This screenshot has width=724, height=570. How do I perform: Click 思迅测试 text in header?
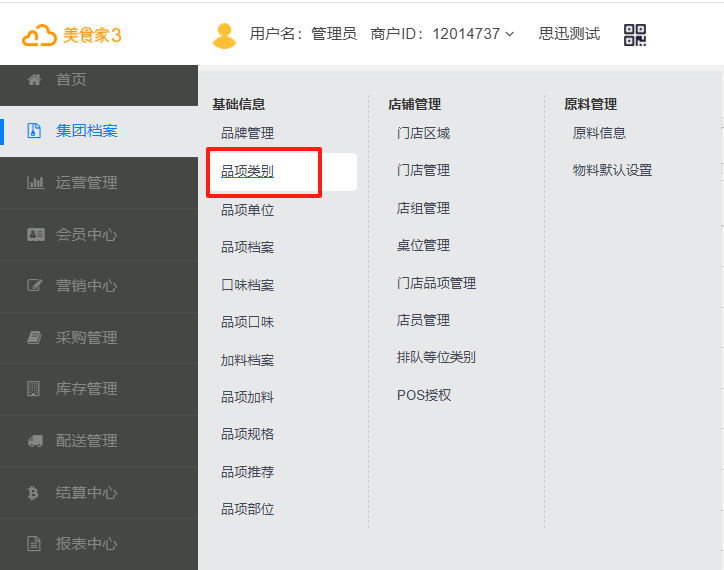pyautogui.click(x=569, y=34)
